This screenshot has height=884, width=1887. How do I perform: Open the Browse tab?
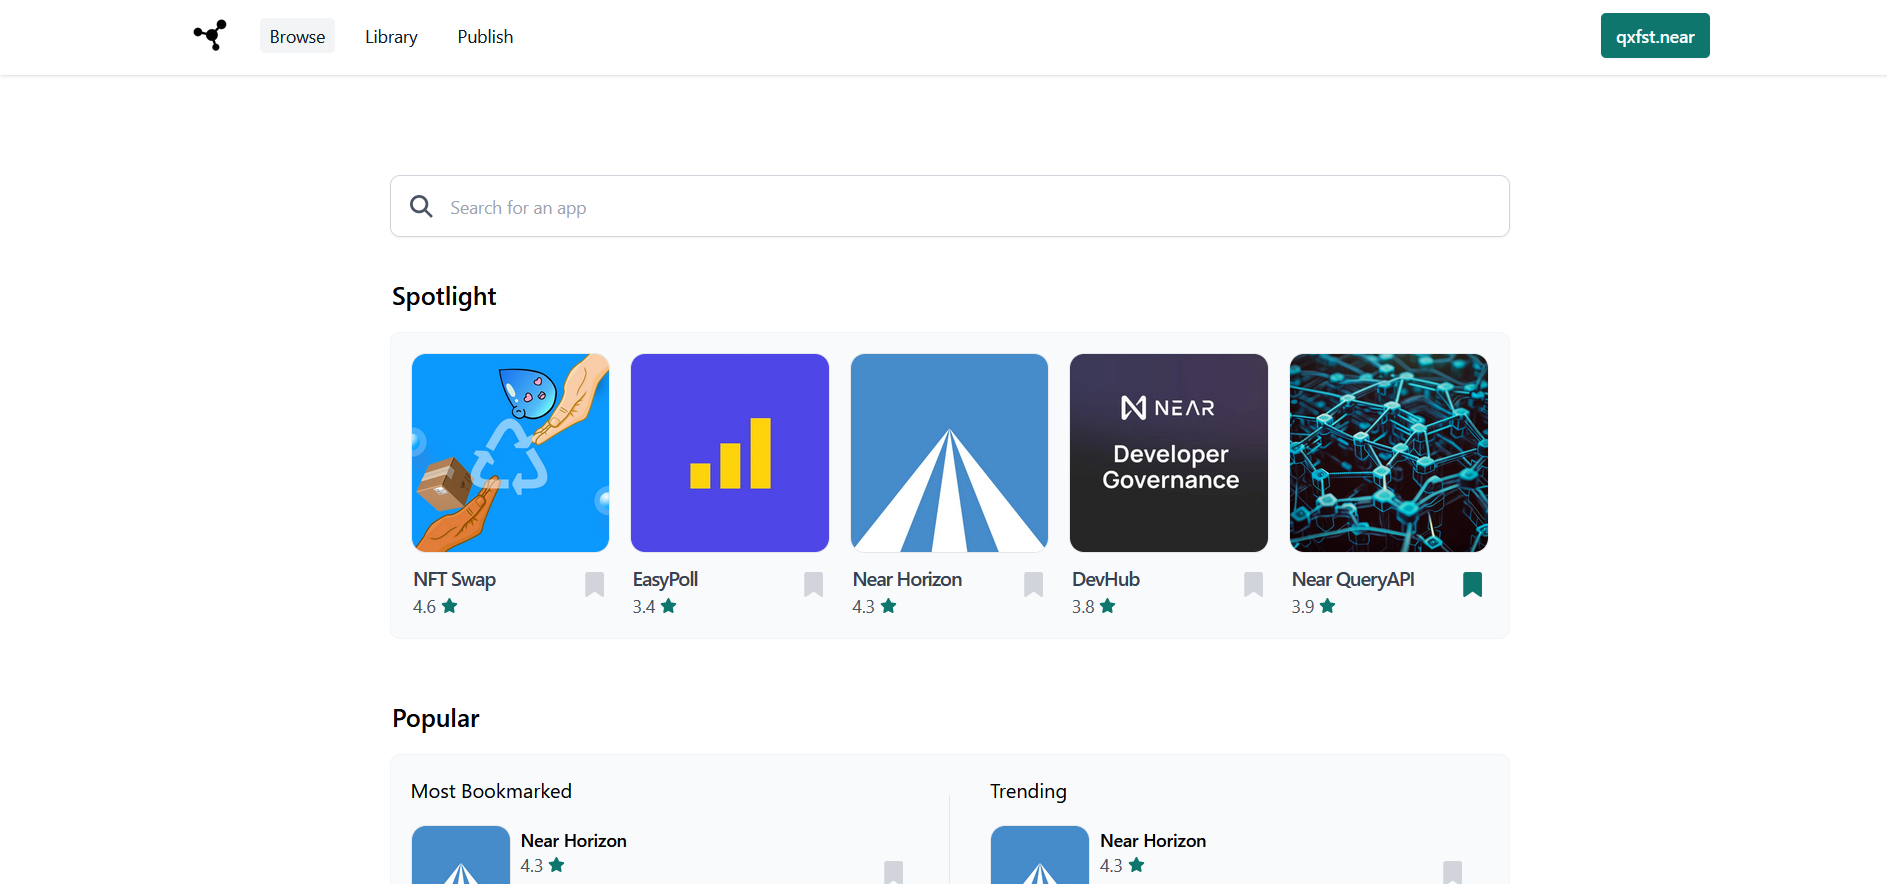(x=297, y=36)
